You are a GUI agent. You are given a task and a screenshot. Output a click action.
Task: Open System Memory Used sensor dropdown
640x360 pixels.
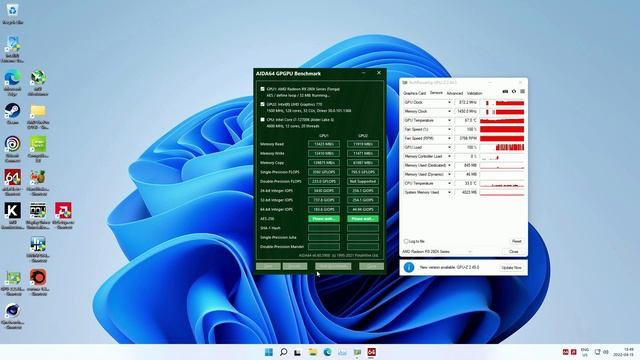click(x=449, y=192)
